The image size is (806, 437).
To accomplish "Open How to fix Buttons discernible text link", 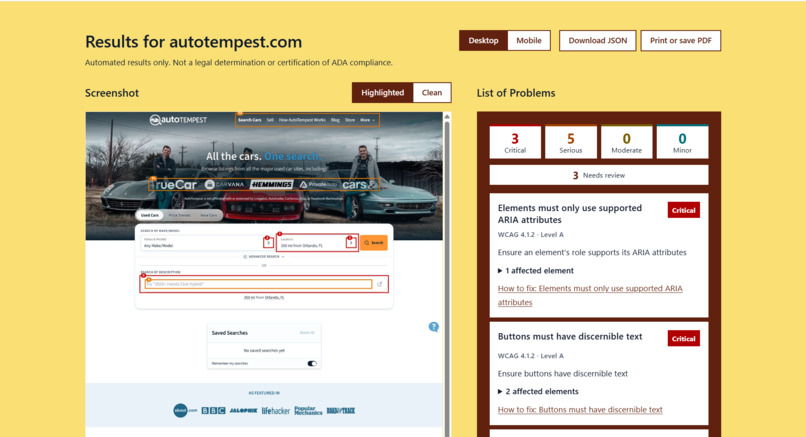I will tap(580, 410).
